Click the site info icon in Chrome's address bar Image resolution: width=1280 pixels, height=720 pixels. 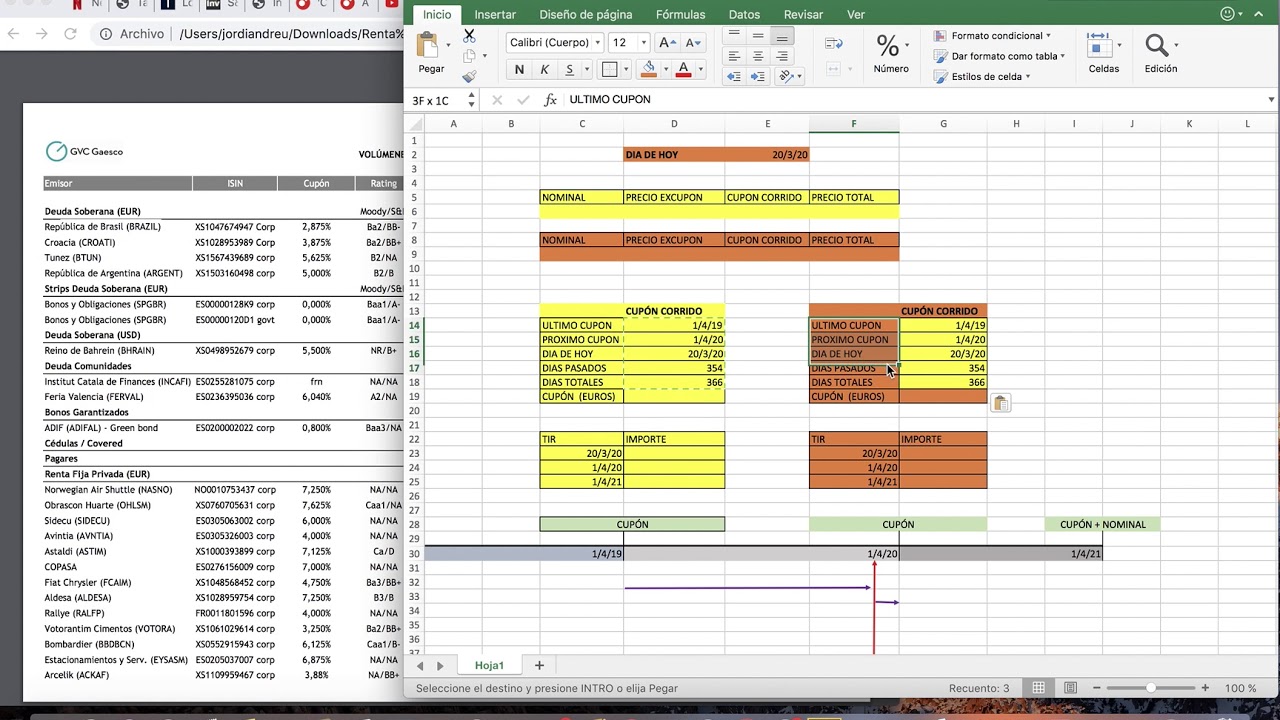106,34
